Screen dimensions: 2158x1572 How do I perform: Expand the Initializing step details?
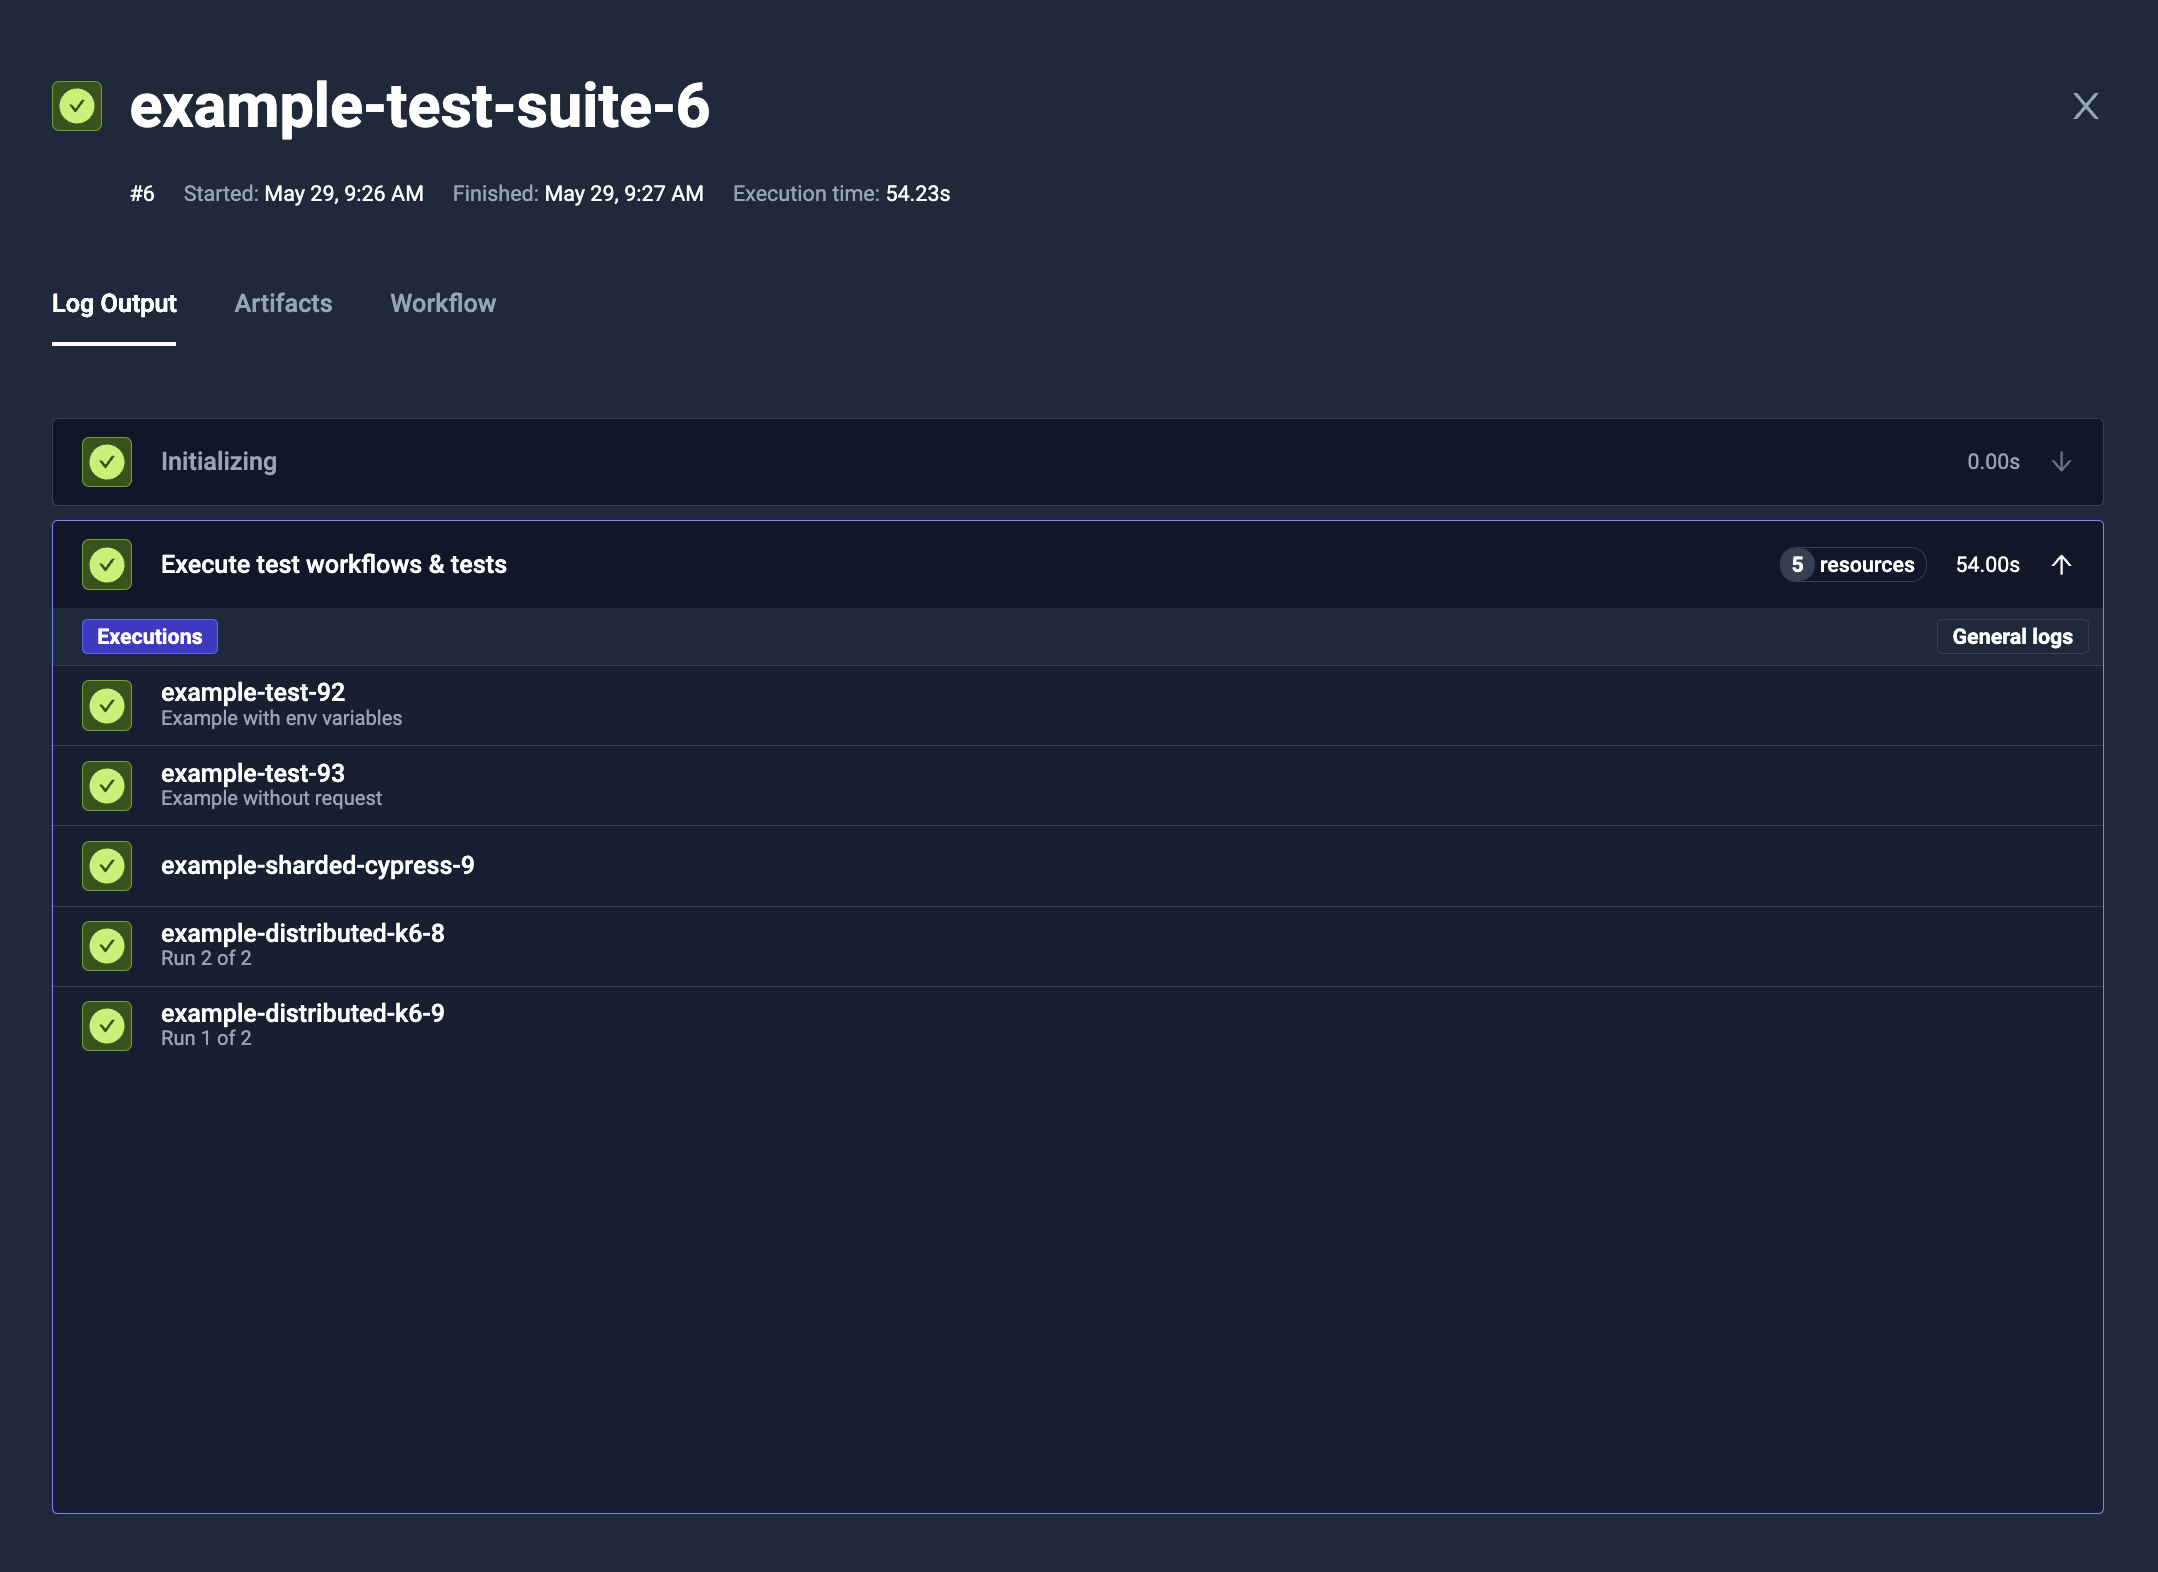(2062, 462)
